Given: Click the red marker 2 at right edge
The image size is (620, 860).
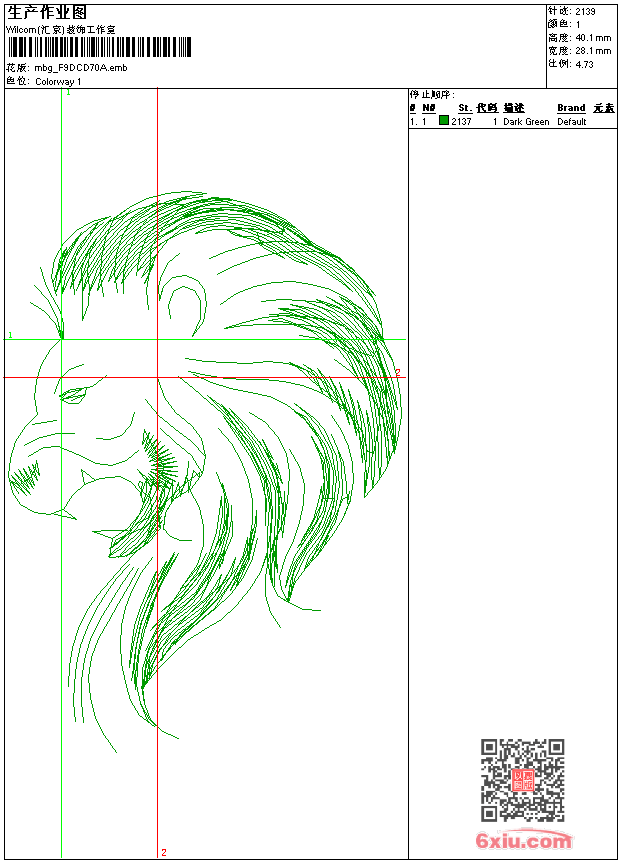Looking at the screenshot, I should (397, 373).
